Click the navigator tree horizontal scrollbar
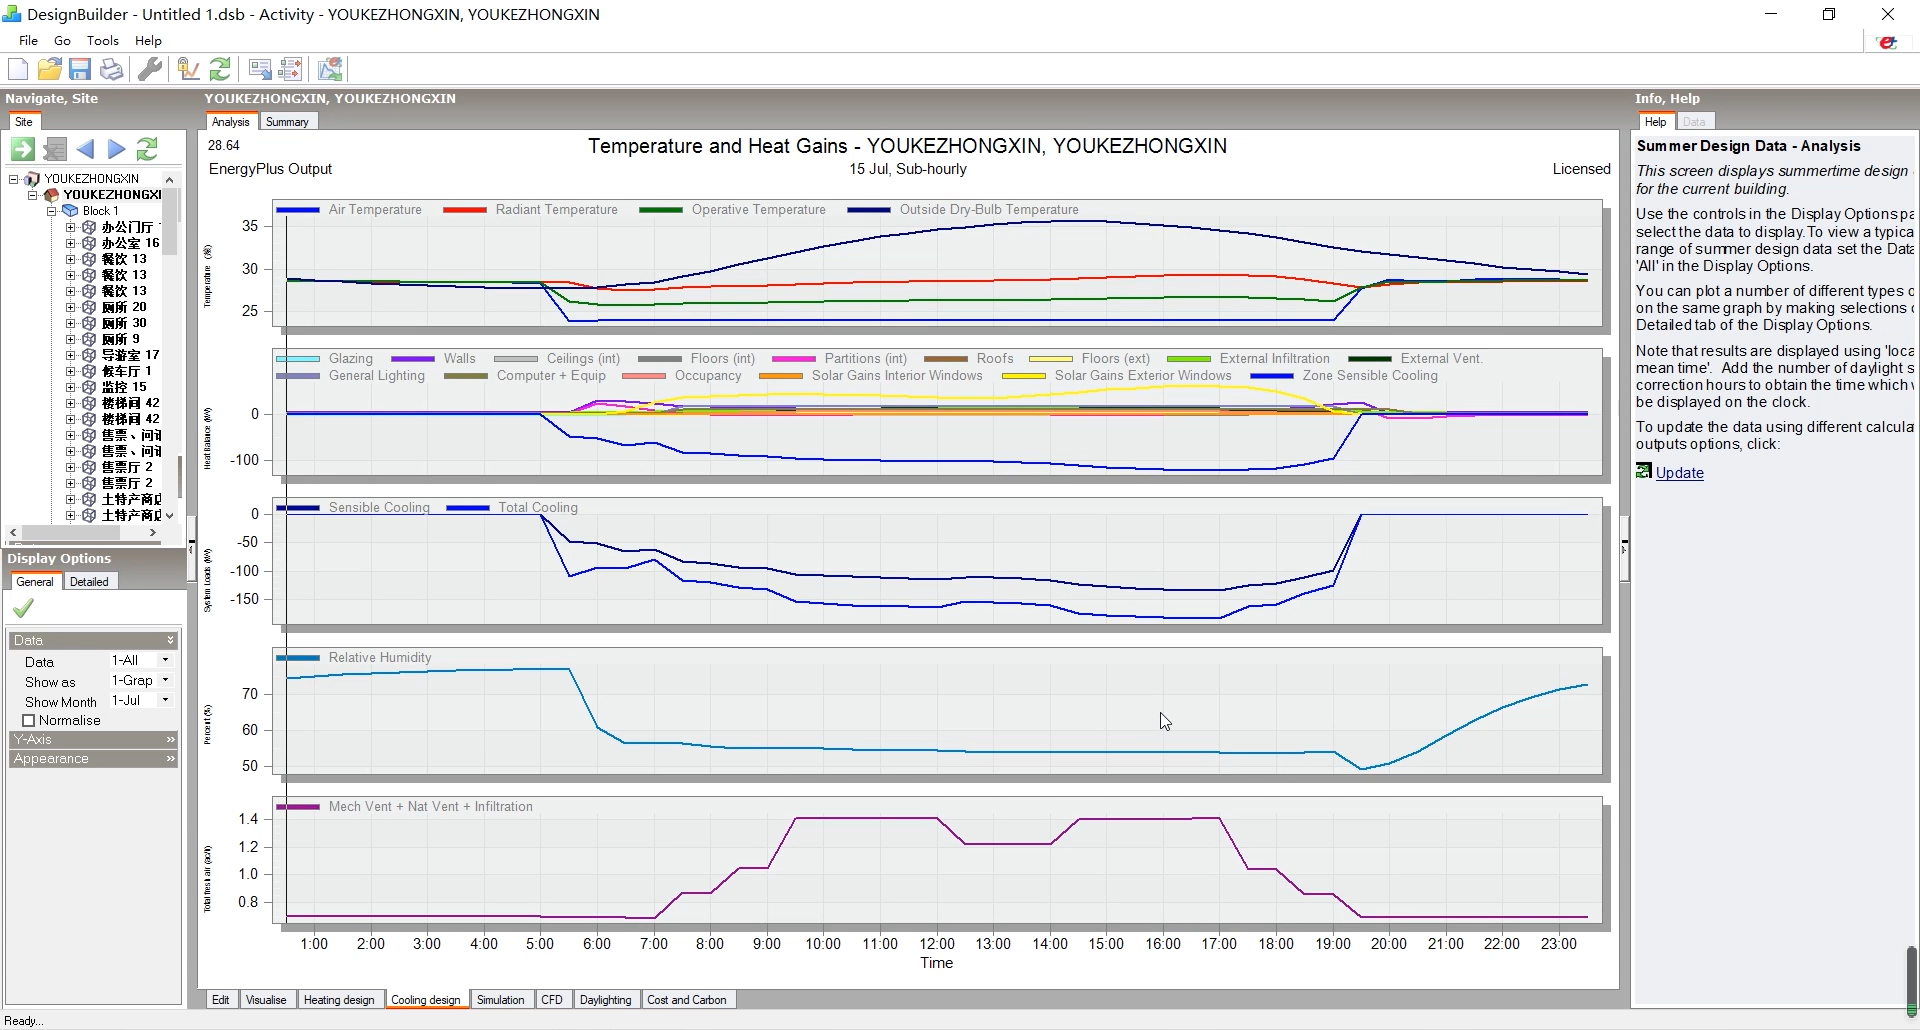This screenshot has height=1030, width=1920. (83, 533)
